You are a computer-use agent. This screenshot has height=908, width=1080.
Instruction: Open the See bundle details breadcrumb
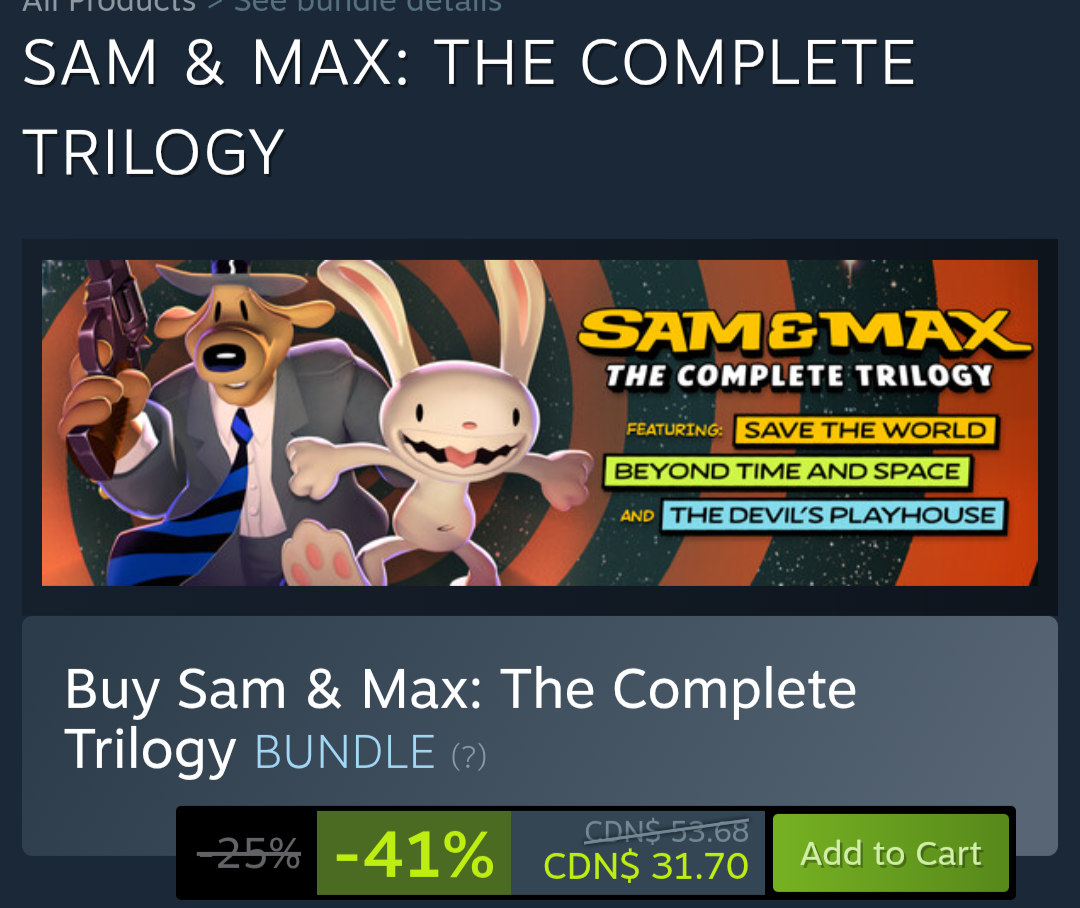pyautogui.click(x=368, y=6)
